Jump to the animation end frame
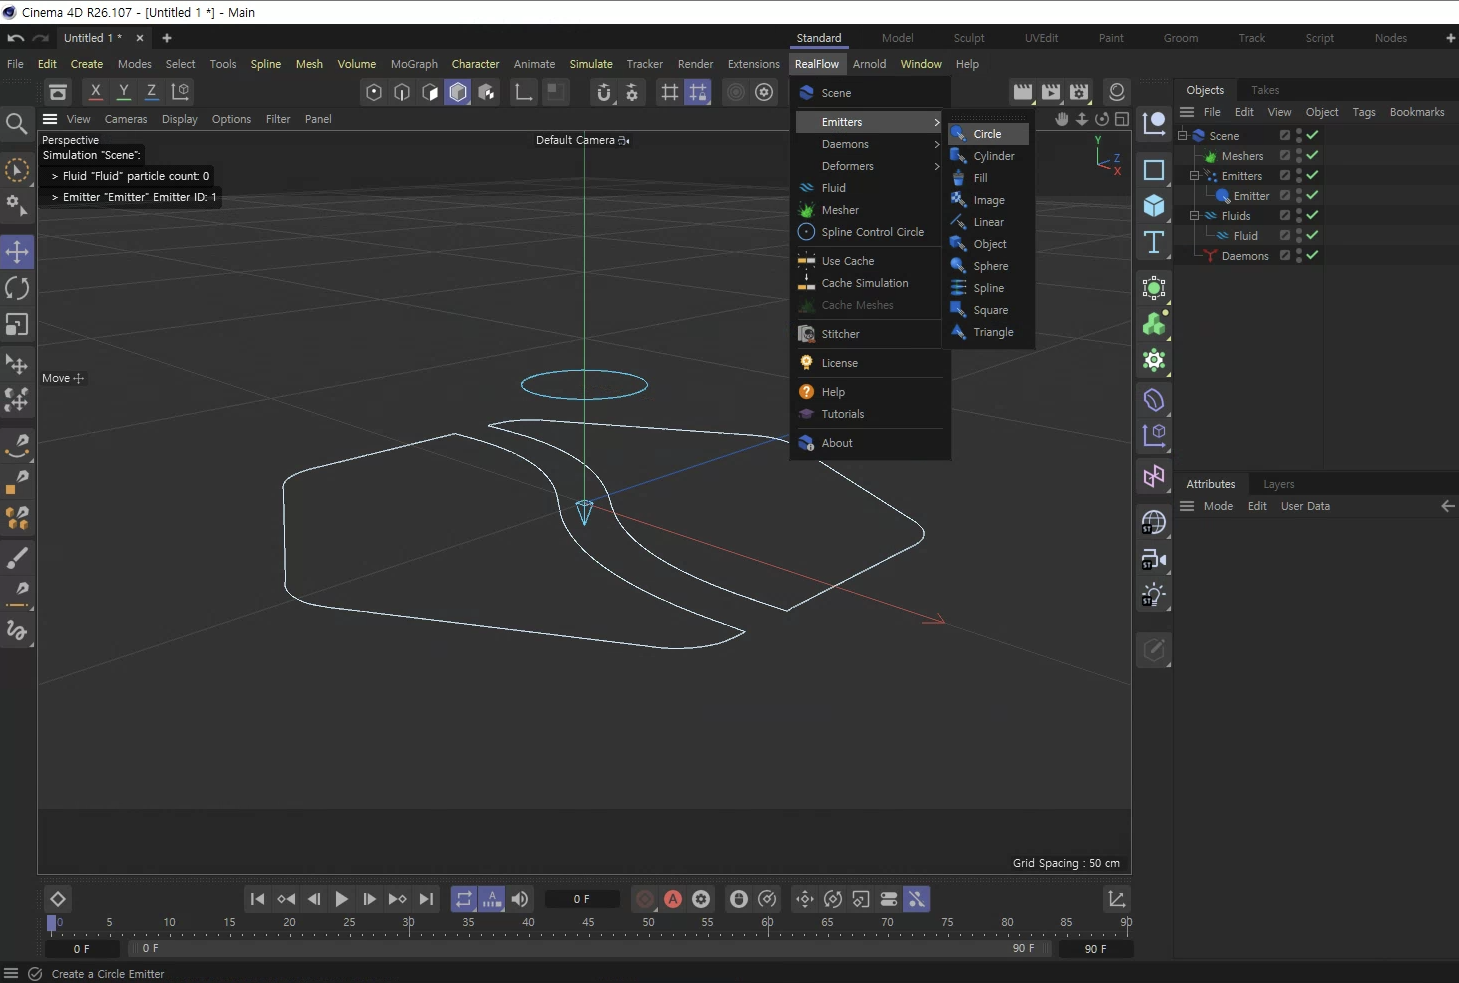Screen dimensions: 1459x983 click(x=427, y=899)
